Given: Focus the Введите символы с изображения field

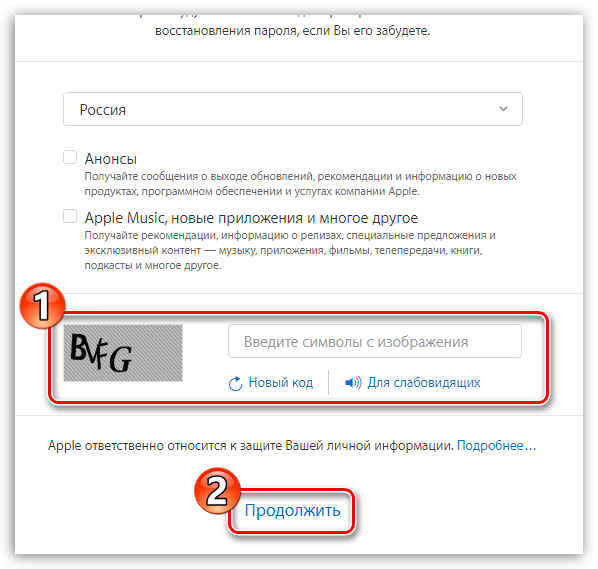Looking at the screenshot, I should [x=375, y=341].
